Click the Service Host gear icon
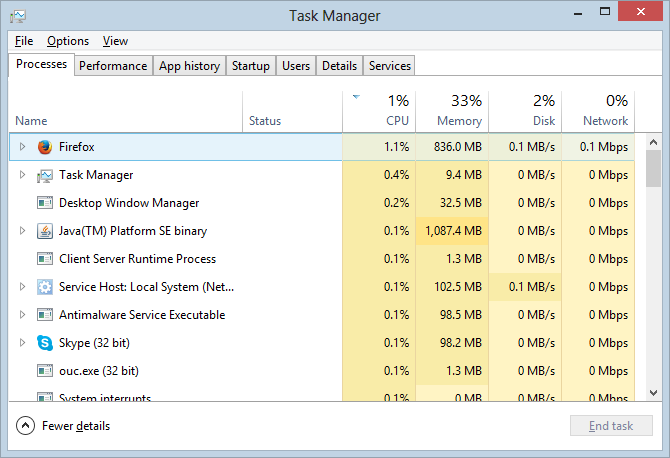The height and width of the screenshot is (458, 670). (x=45, y=287)
